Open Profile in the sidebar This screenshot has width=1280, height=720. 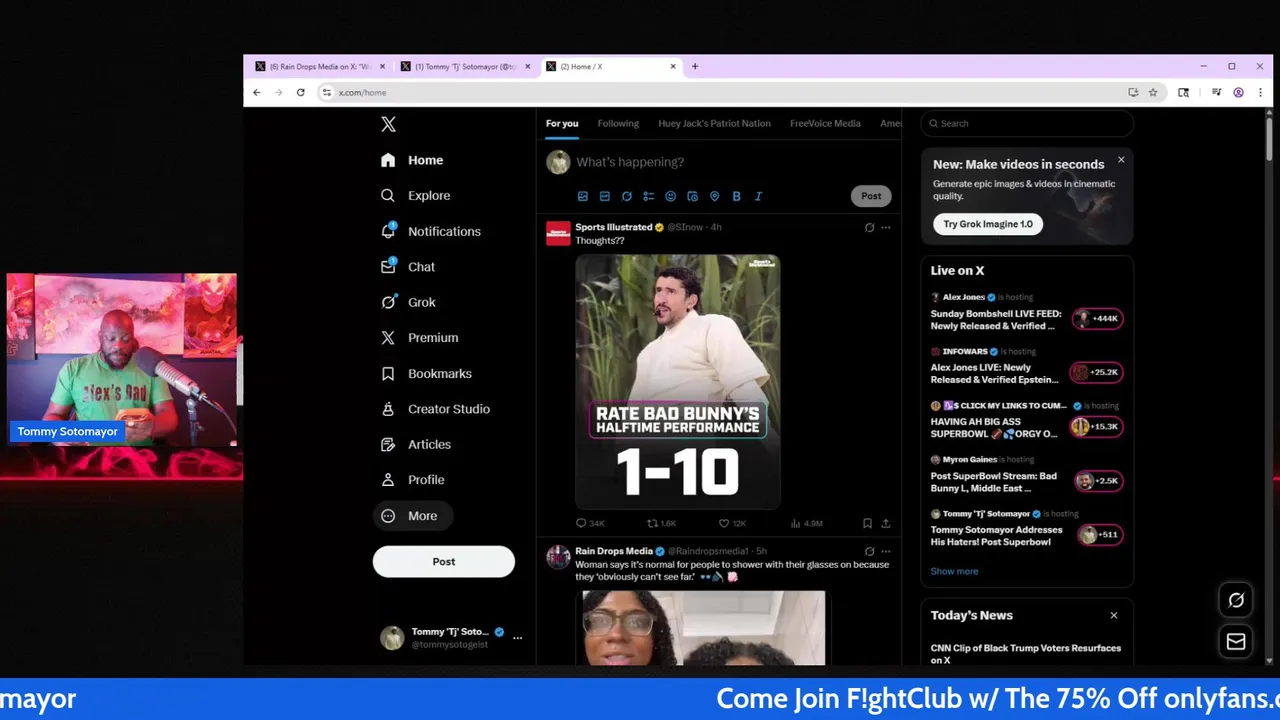pyautogui.click(x=412, y=480)
